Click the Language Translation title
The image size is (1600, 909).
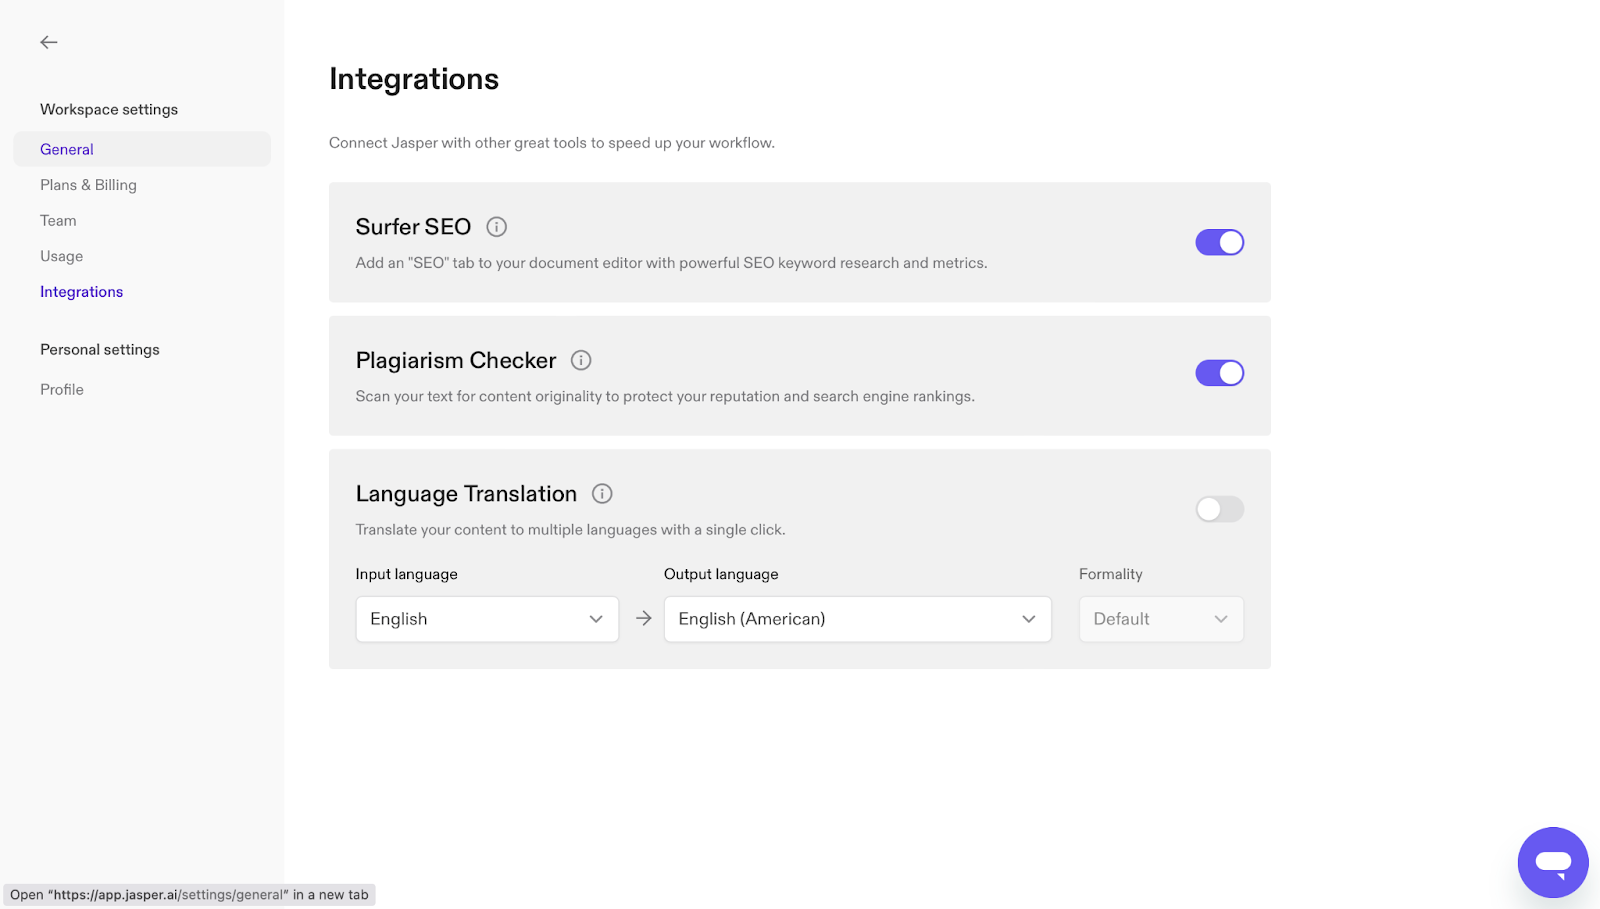coord(466,494)
